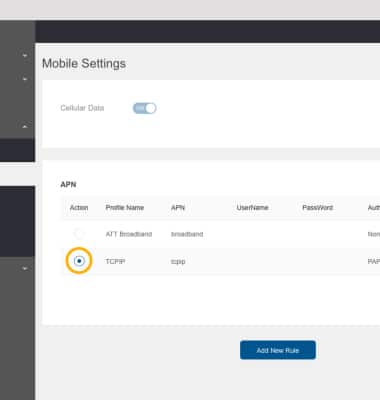Click the Action column header

point(79,208)
